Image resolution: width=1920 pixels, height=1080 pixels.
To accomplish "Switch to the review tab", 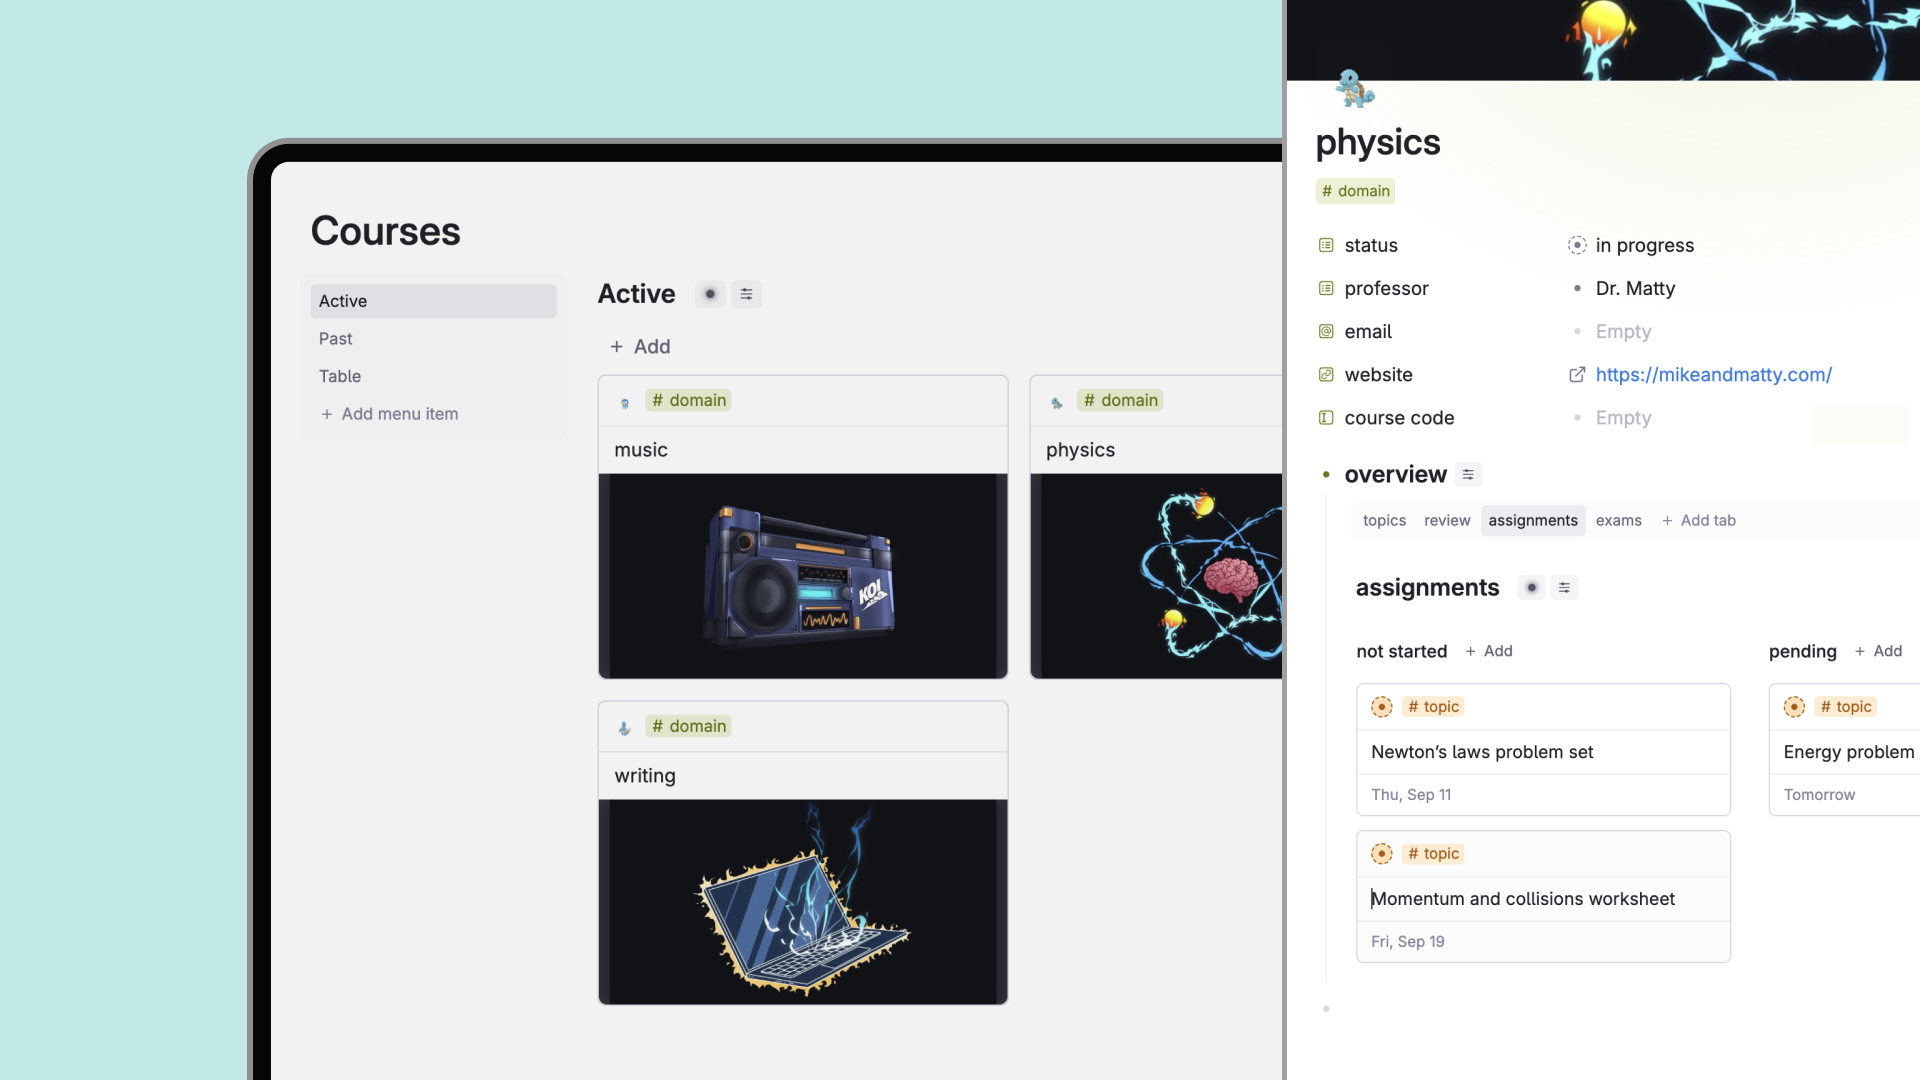I will [1447, 520].
